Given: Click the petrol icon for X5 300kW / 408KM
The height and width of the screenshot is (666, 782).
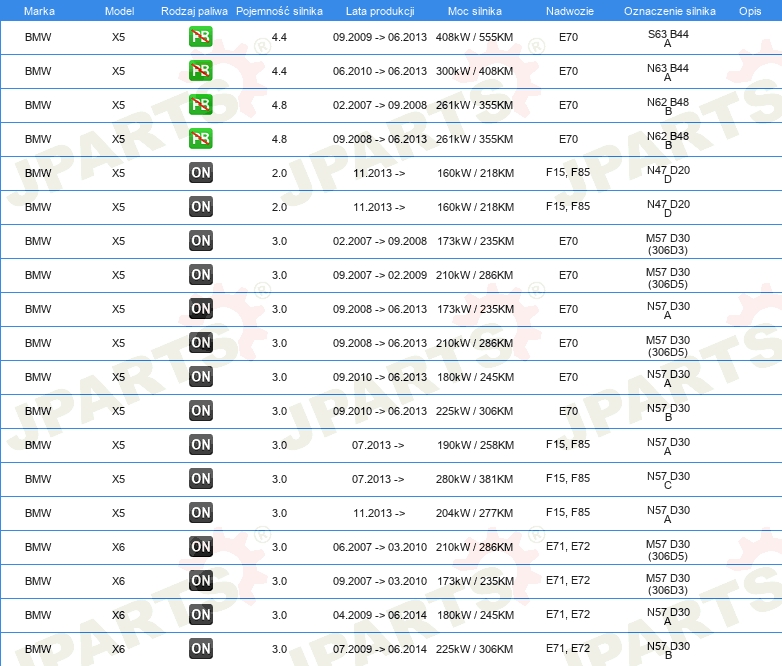Looking at the screenshot, I should 200,71.
